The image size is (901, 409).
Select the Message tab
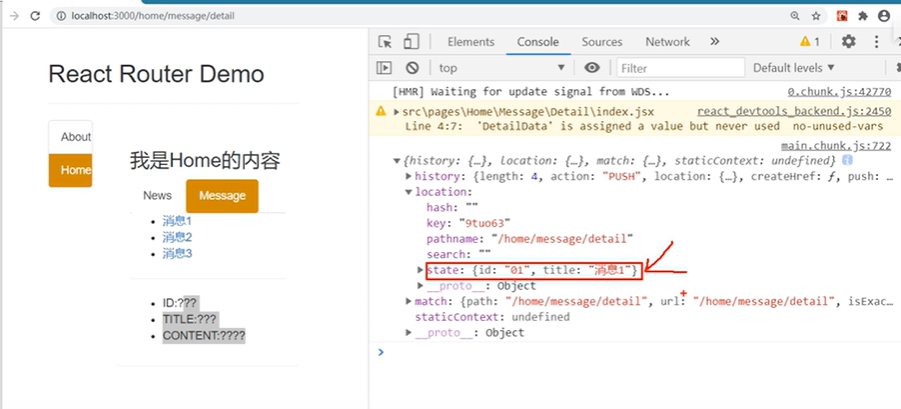pyautogui.click(x=222, y=195)
